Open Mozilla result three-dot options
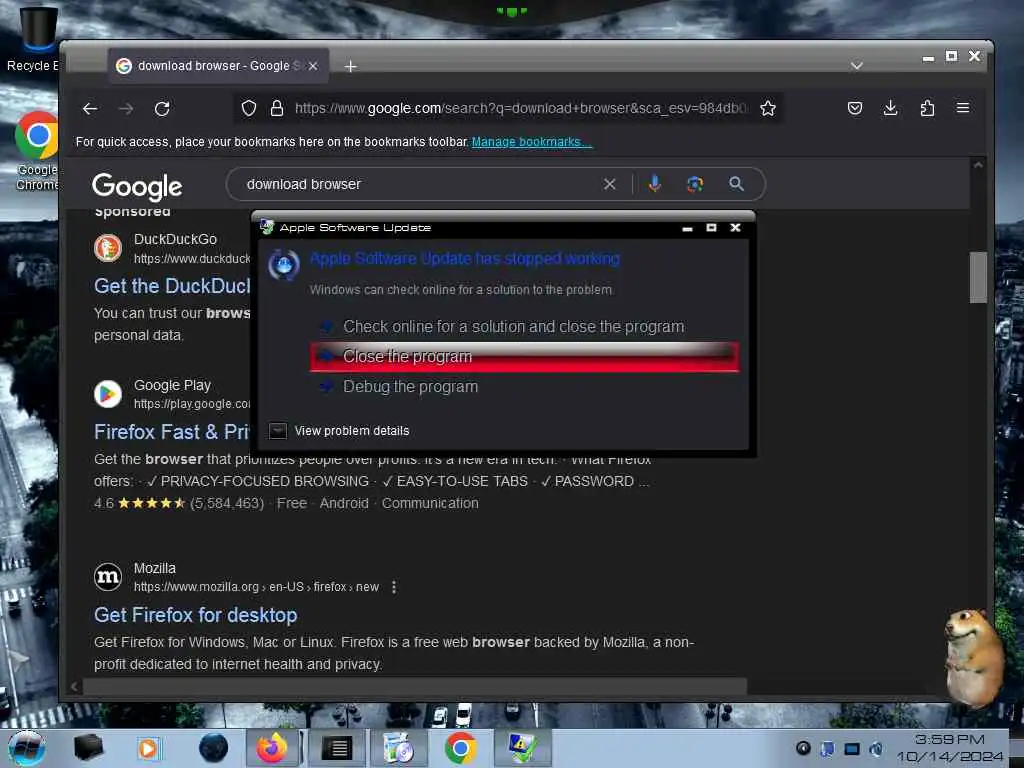The image size is (1024, 768). click(394, 587)
